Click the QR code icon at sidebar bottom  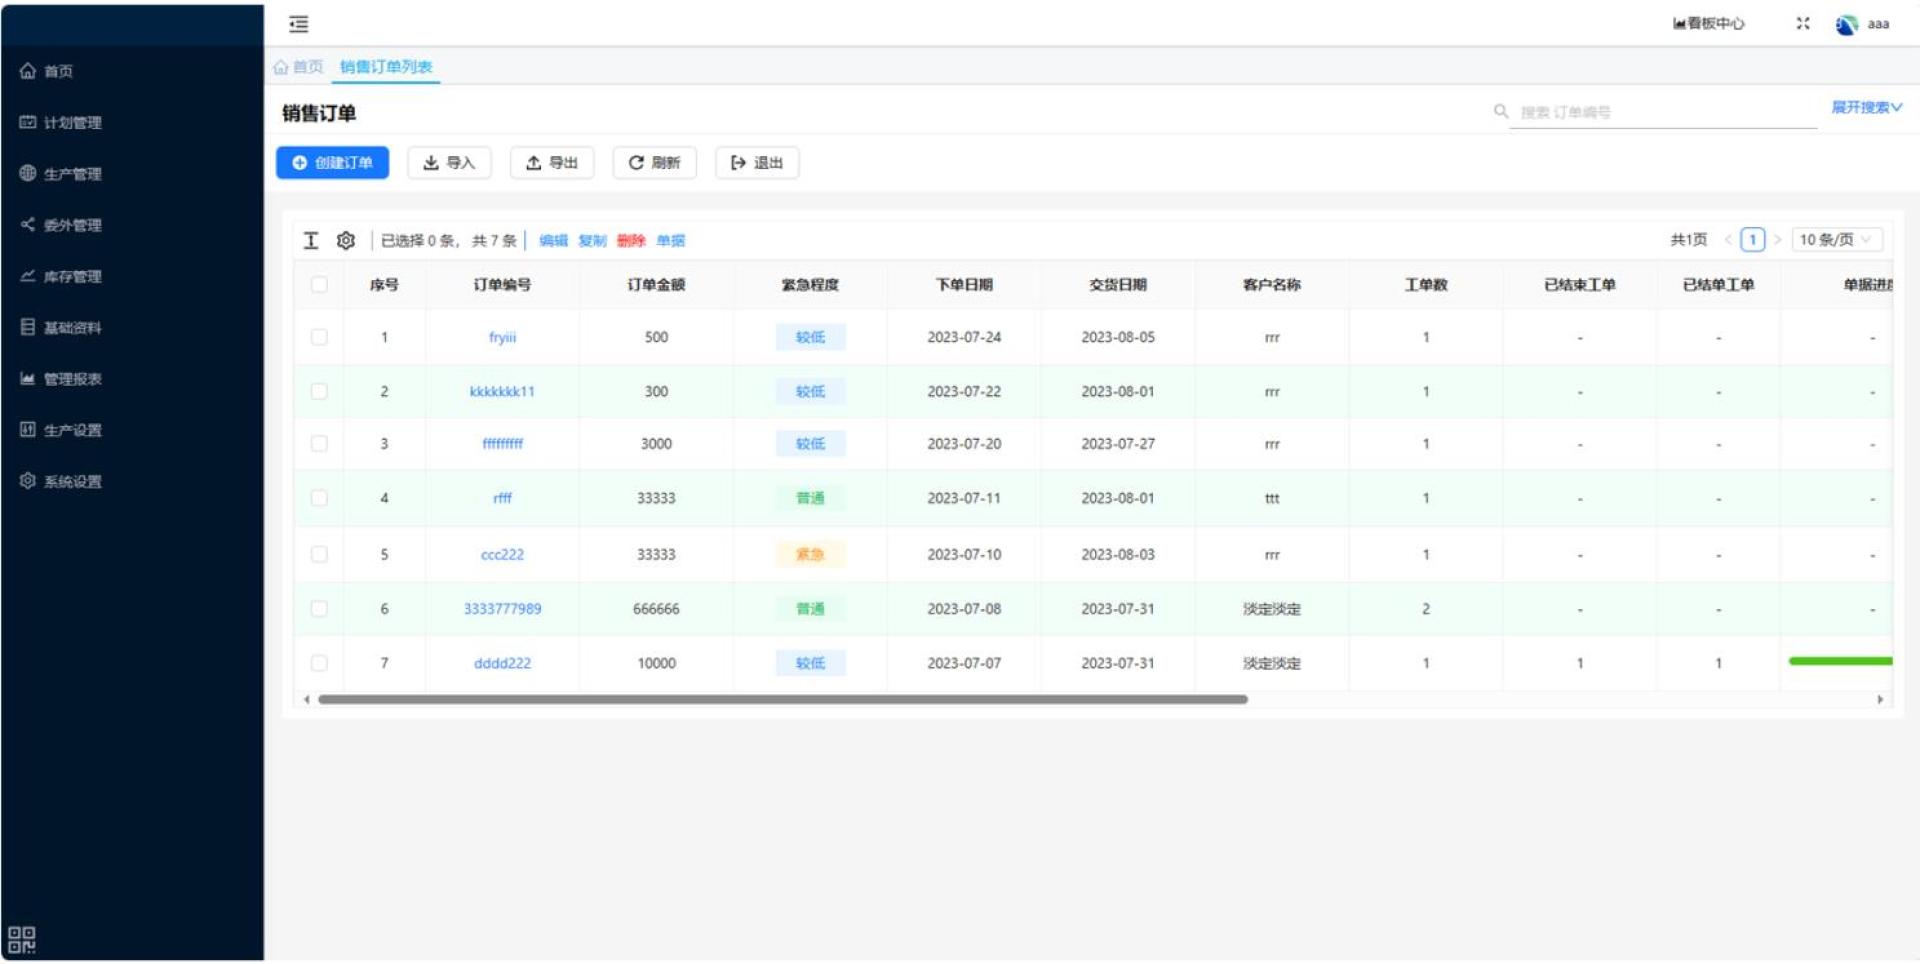(x=22, y=939)
